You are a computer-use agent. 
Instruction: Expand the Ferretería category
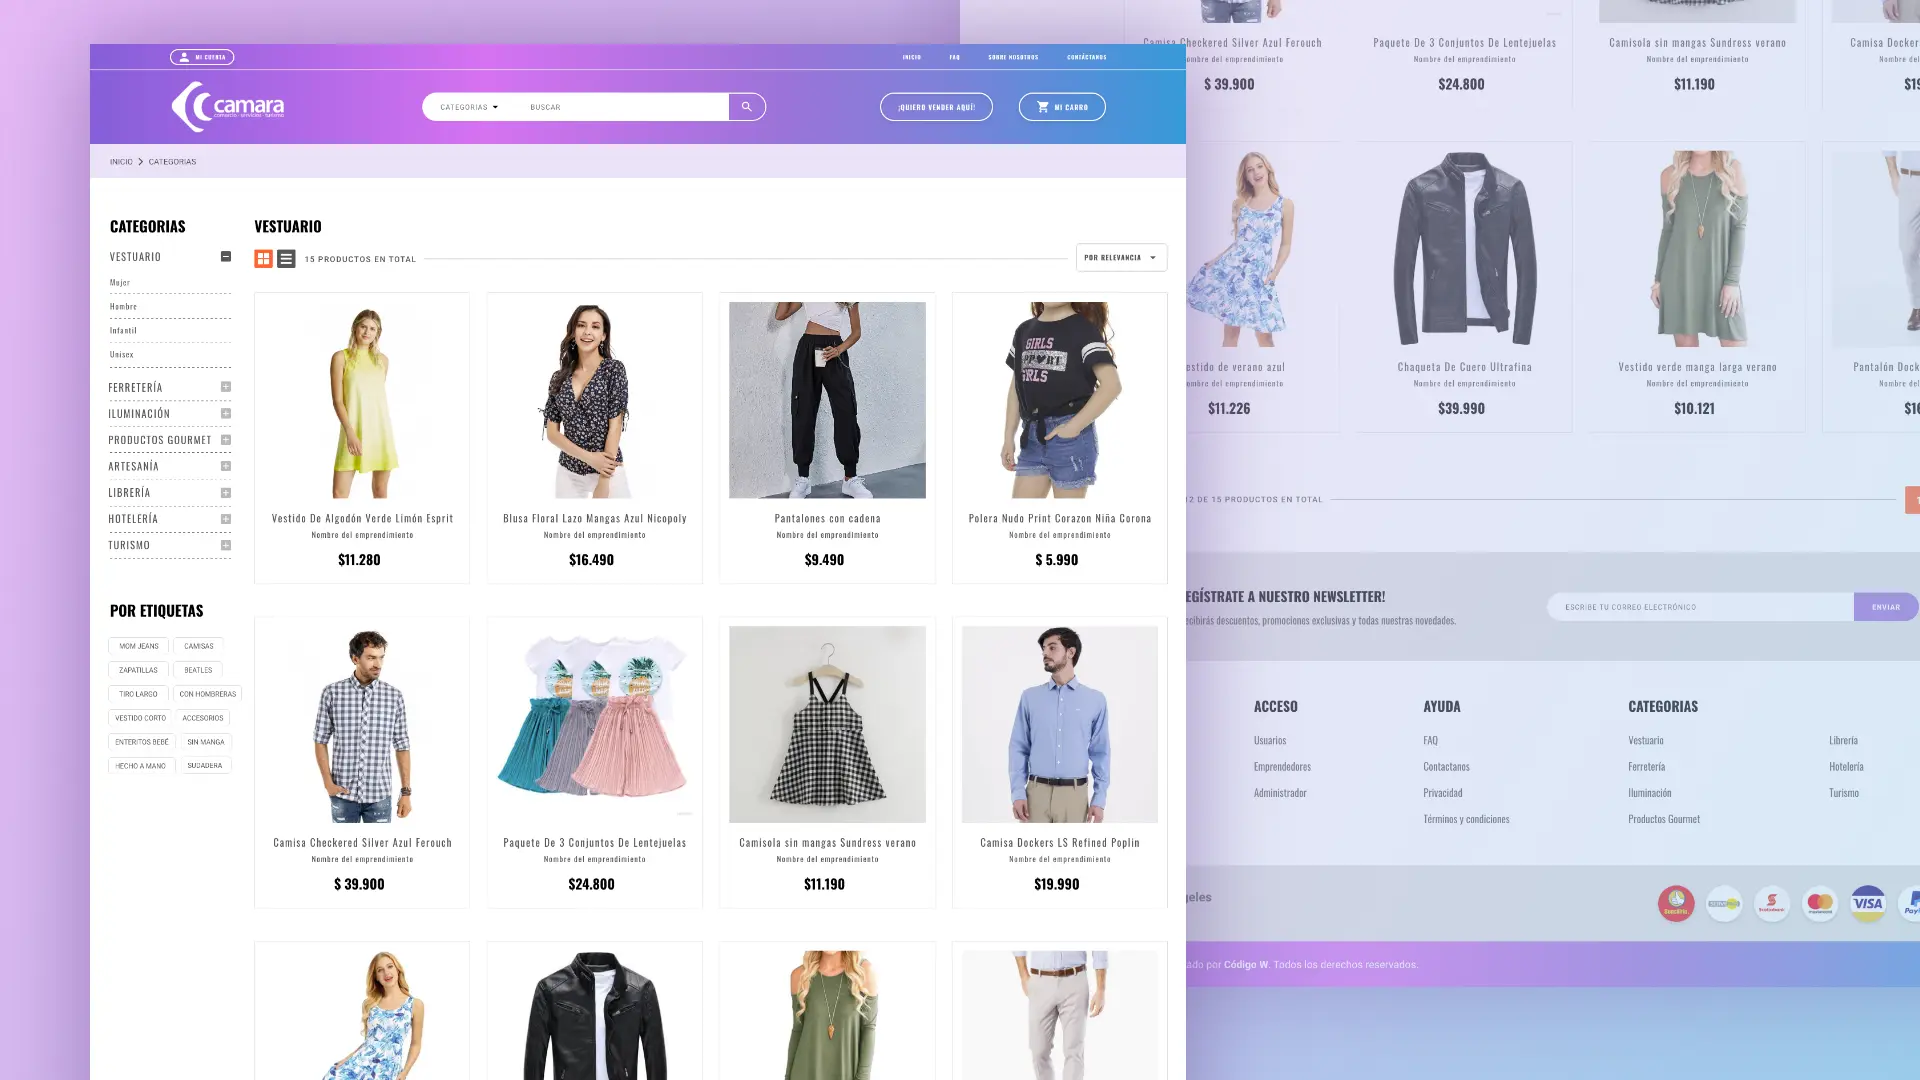226,387
